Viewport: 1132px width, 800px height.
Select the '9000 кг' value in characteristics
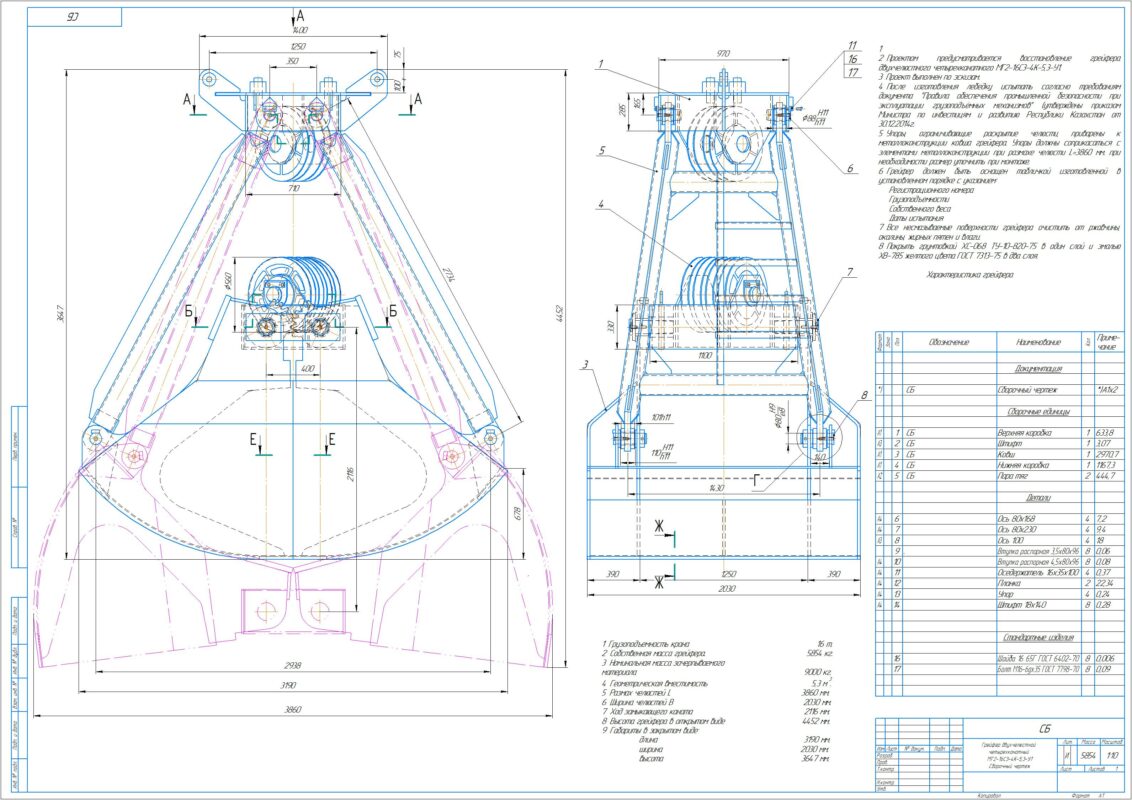point(819,673)
